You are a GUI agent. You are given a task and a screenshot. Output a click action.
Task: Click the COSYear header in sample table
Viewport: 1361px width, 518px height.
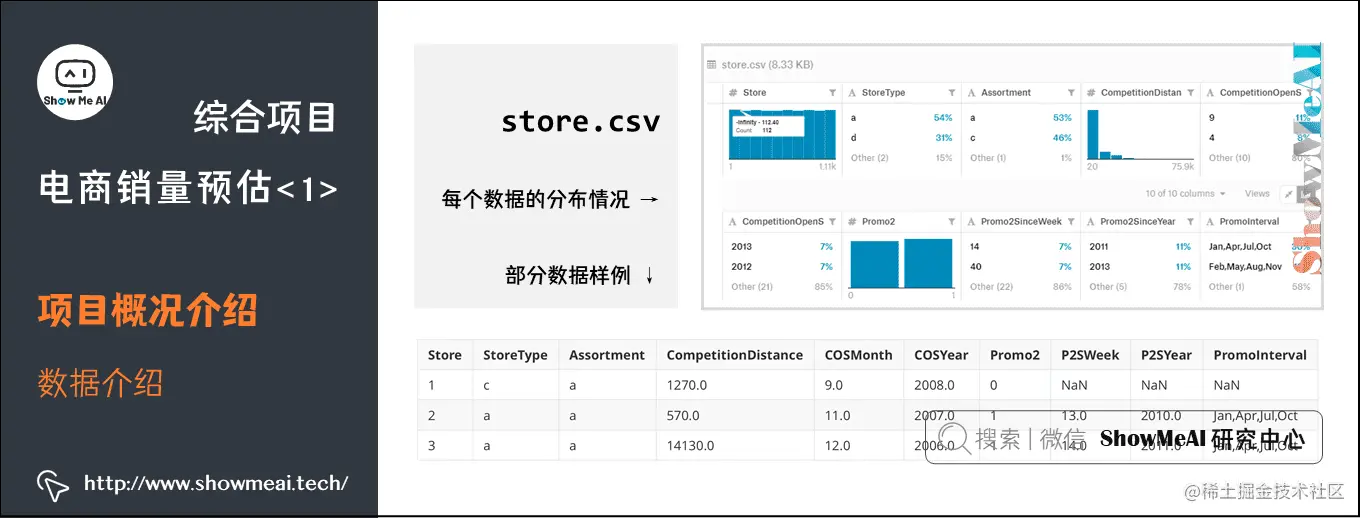pos(941,355)
